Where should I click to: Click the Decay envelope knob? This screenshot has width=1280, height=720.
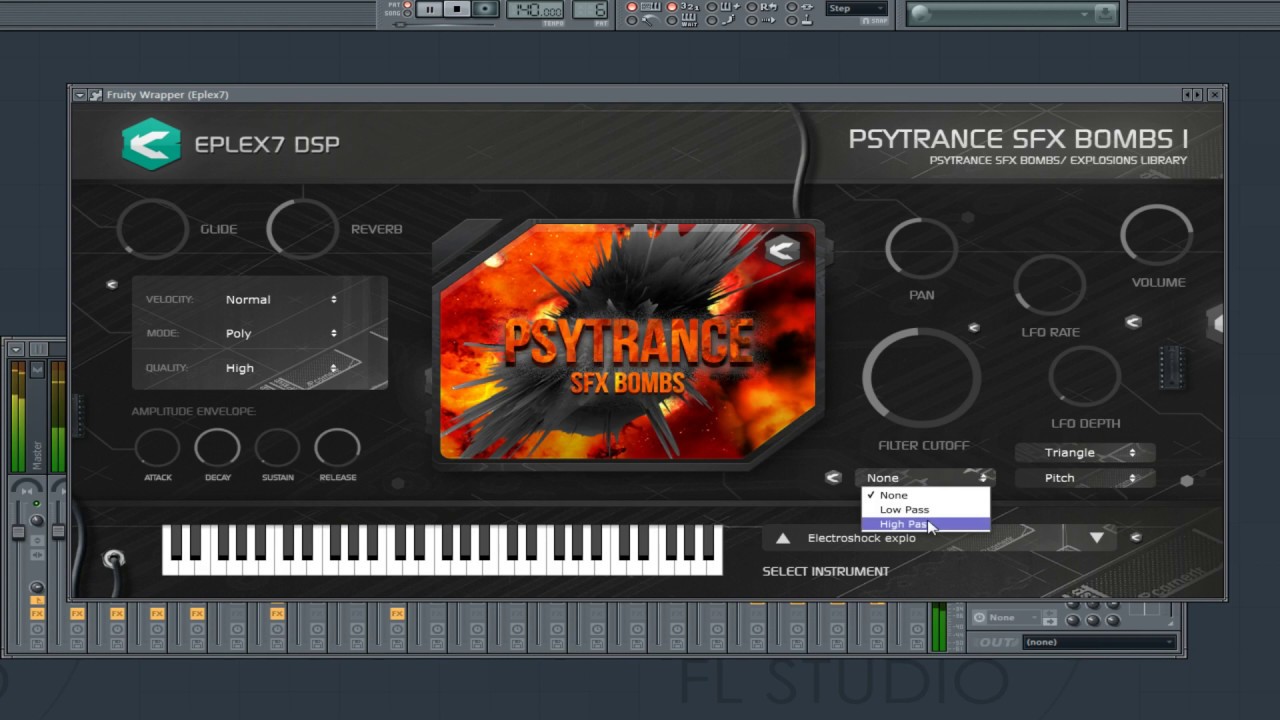[x=217, y=448]
